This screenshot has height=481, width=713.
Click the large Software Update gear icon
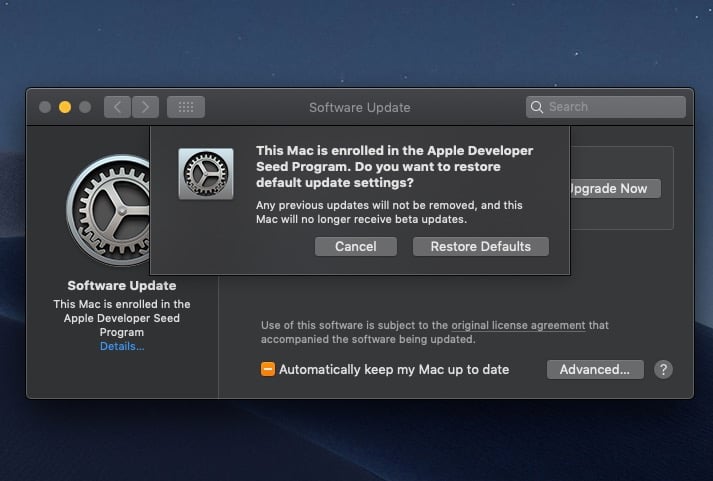pyautogui.click(x=108, y=210)
